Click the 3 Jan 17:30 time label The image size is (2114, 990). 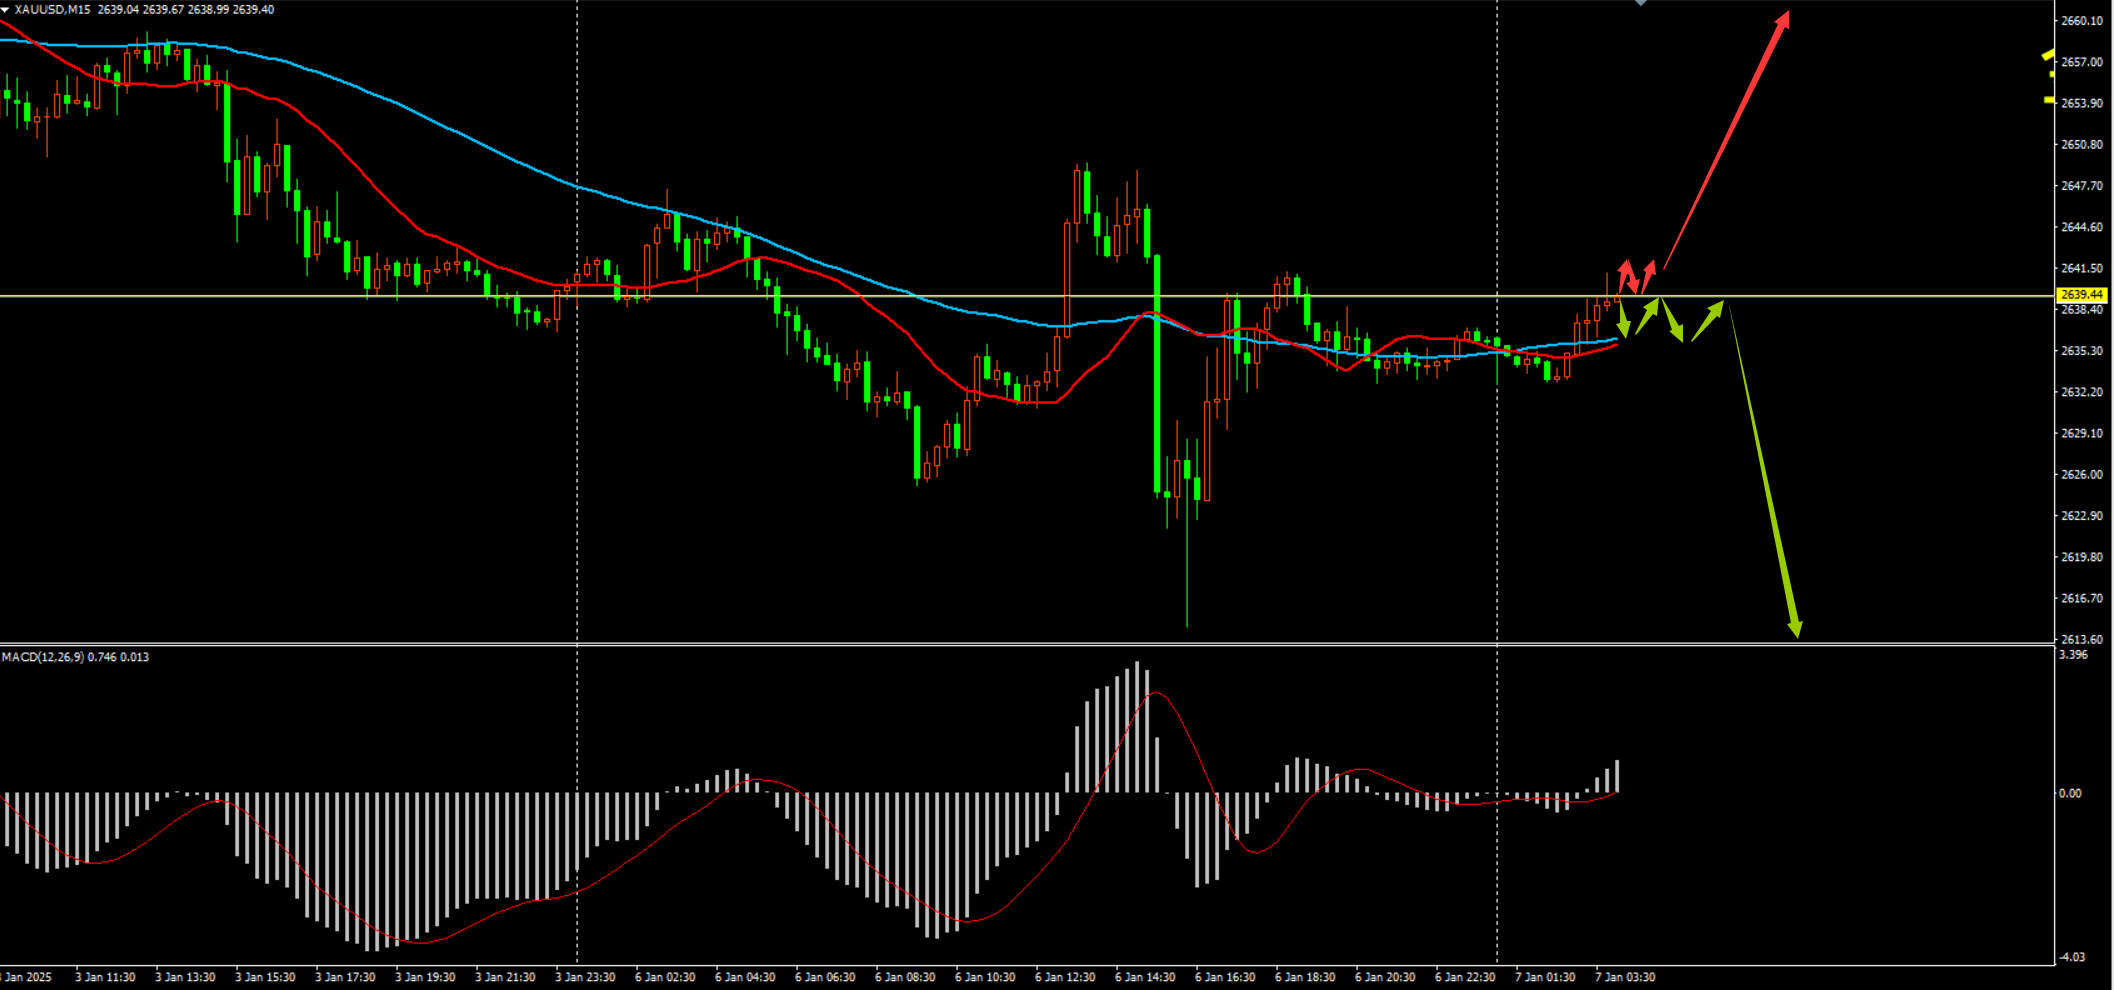(x=345, y=977)
